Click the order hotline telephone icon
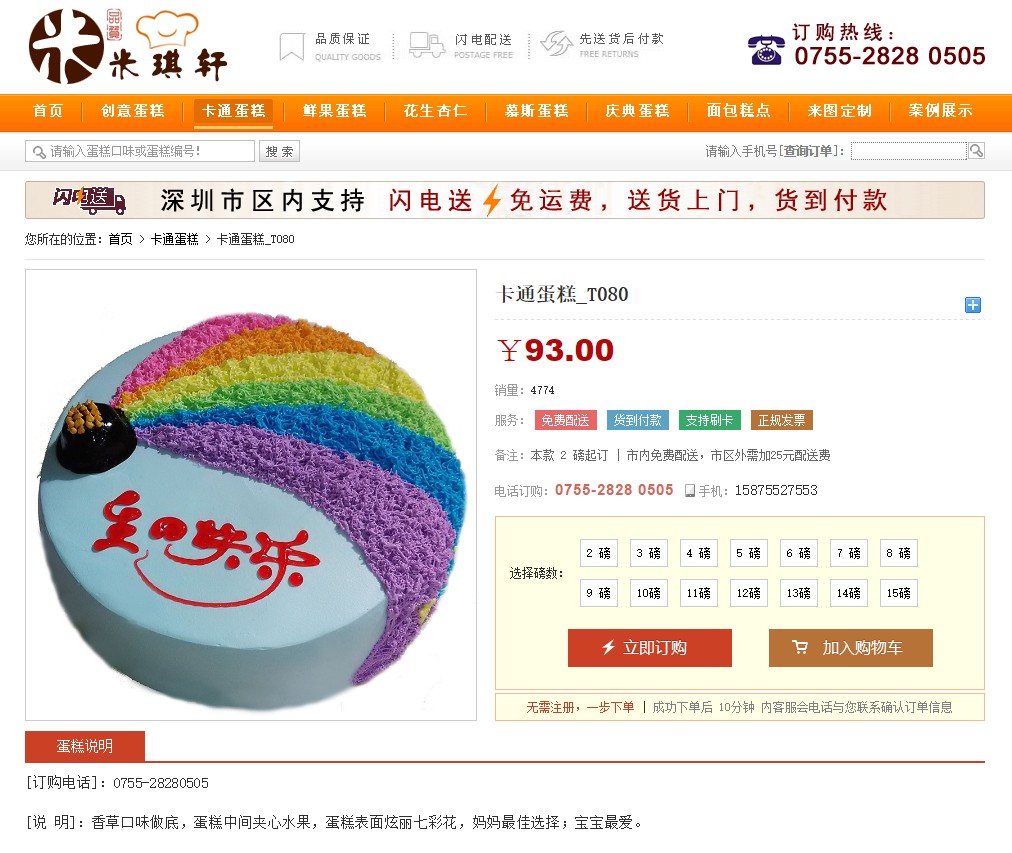 (x=765, y=50)
